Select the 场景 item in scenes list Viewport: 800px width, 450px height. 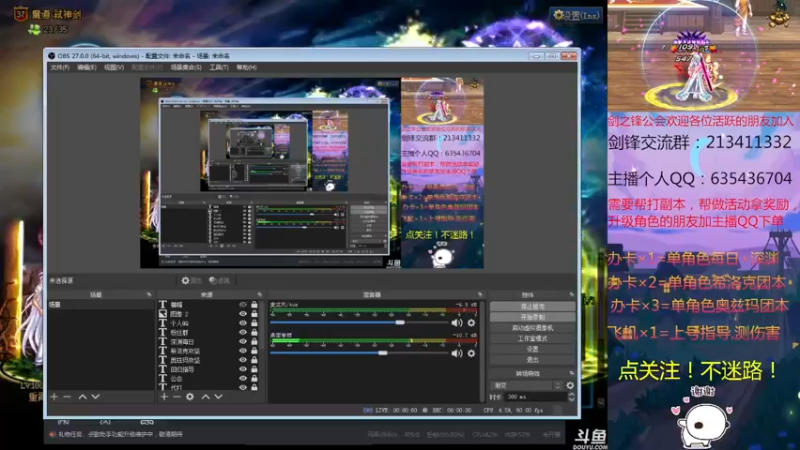(x=101, y=305)
